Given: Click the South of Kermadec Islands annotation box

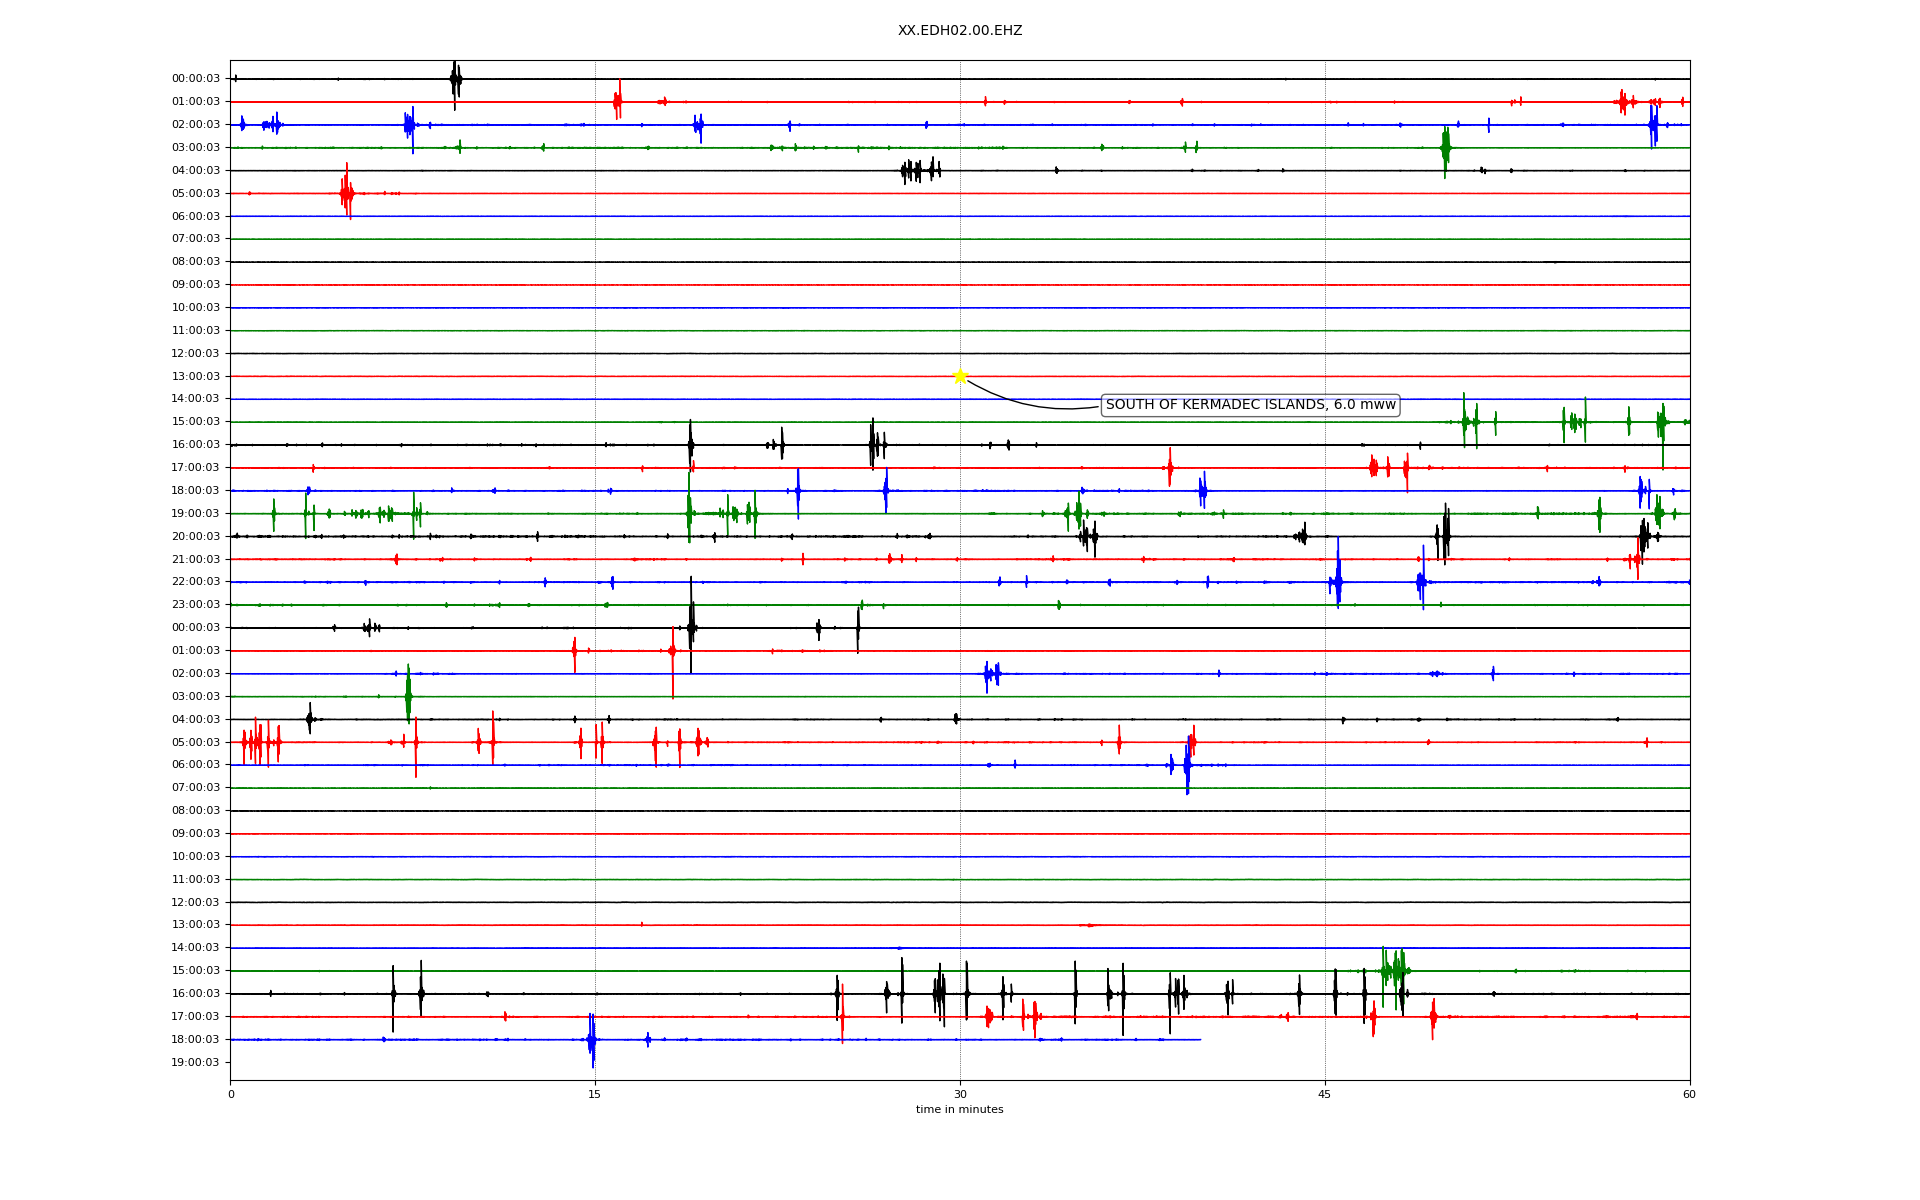Looking at the screenshot, I should (x=1250, y=405).
